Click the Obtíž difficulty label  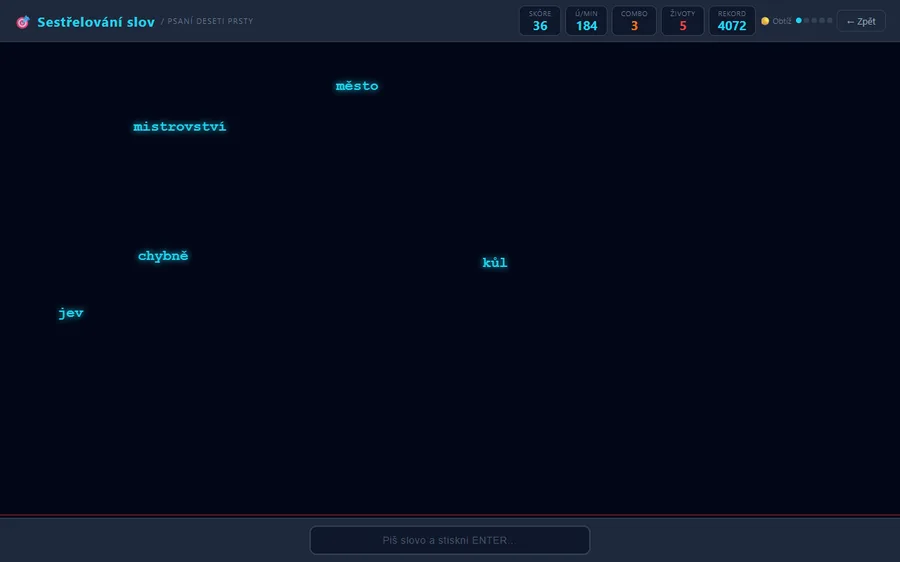click(x=782, y=21)
